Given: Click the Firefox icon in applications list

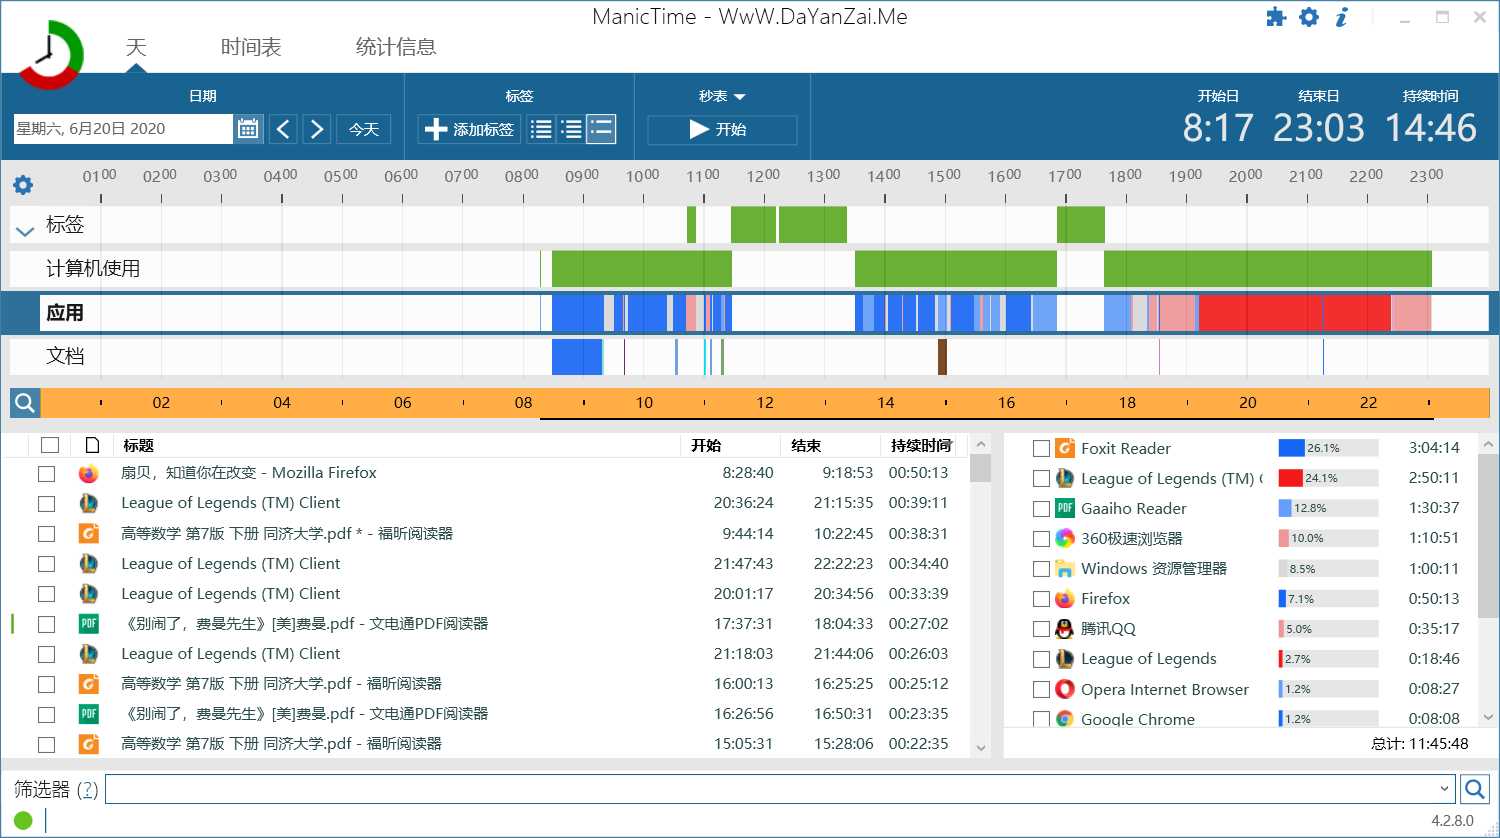Looking at the screenshot, I should tap(1065, 598).
